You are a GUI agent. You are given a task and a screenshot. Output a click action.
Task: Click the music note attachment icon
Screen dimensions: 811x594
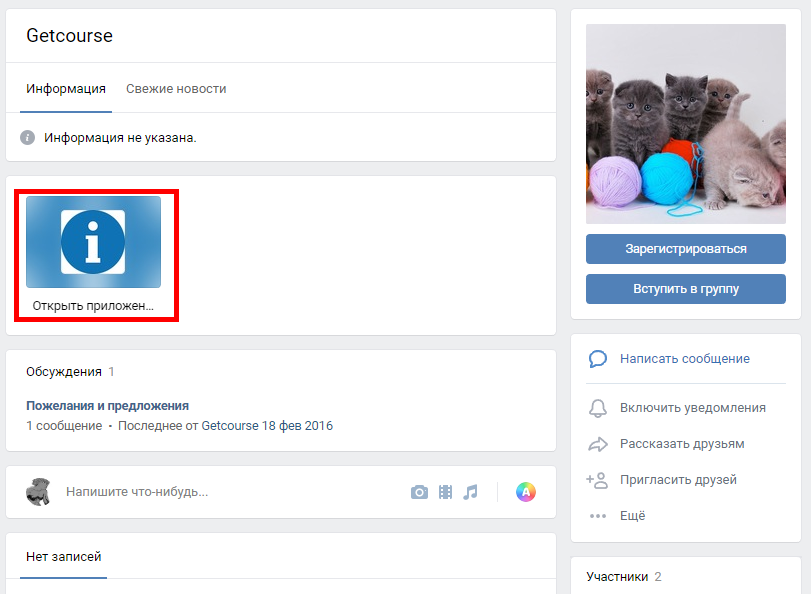pos(470,492)
